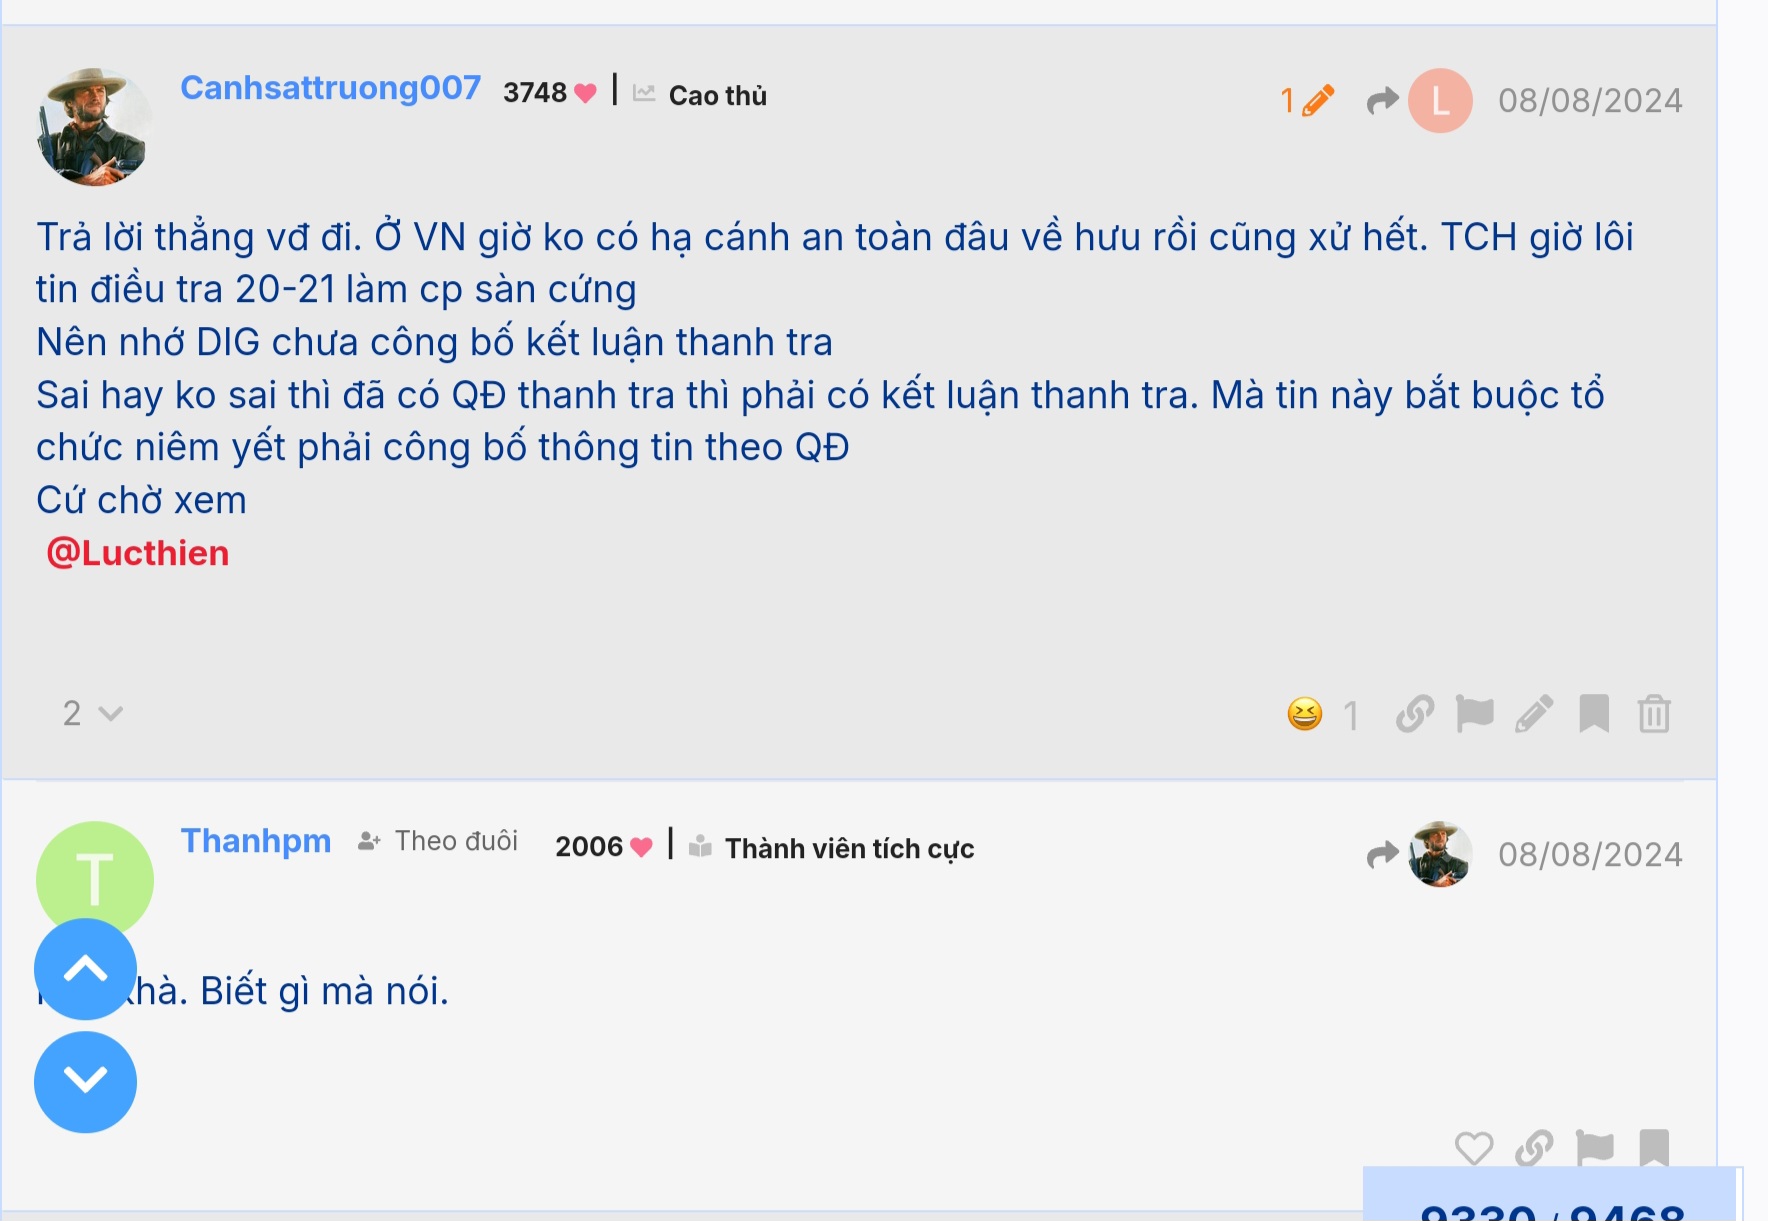Expand the 2 replies on first post

click(x=92, y=713)
